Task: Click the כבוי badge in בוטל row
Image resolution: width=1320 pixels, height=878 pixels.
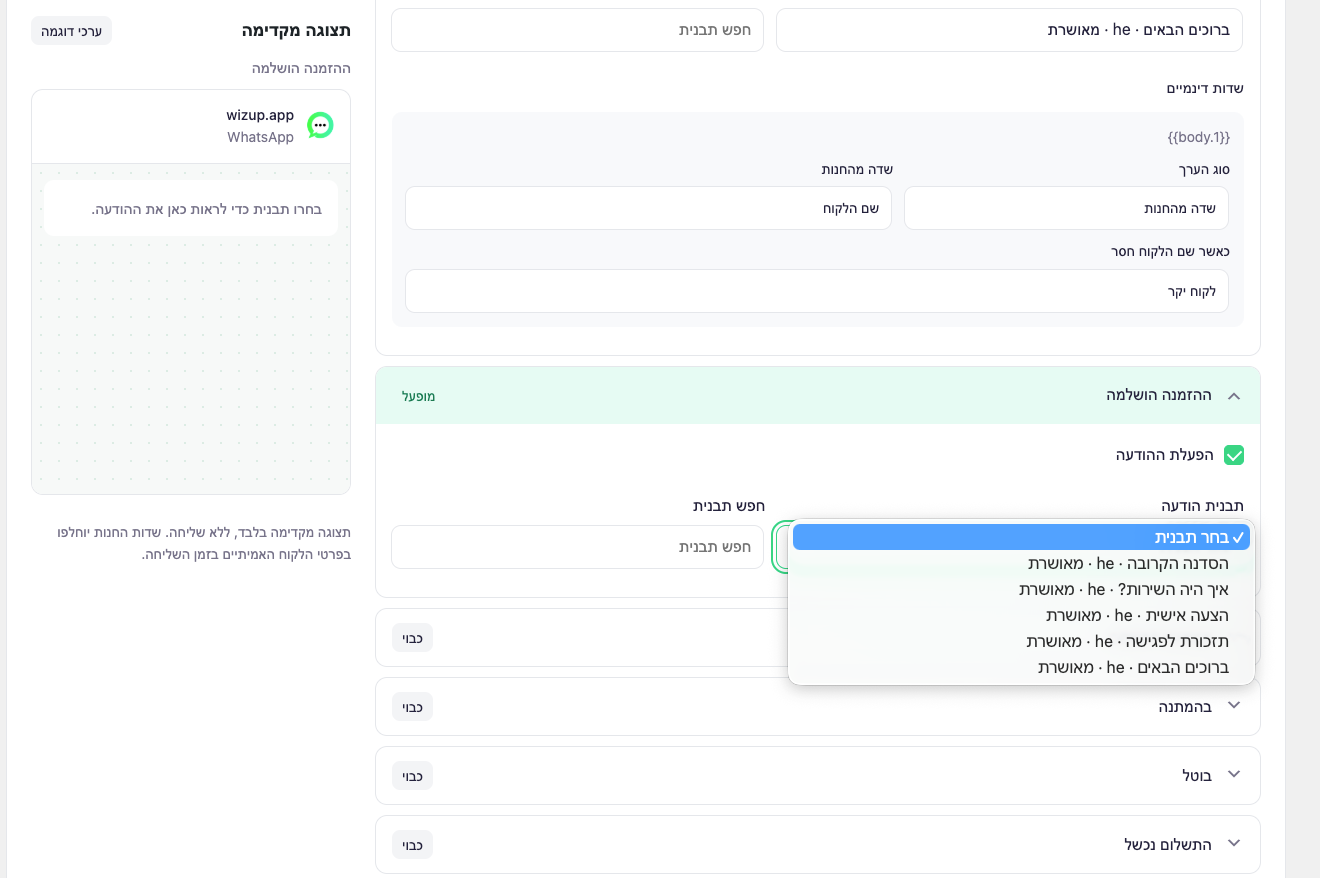Action: [x=412, y=776]
